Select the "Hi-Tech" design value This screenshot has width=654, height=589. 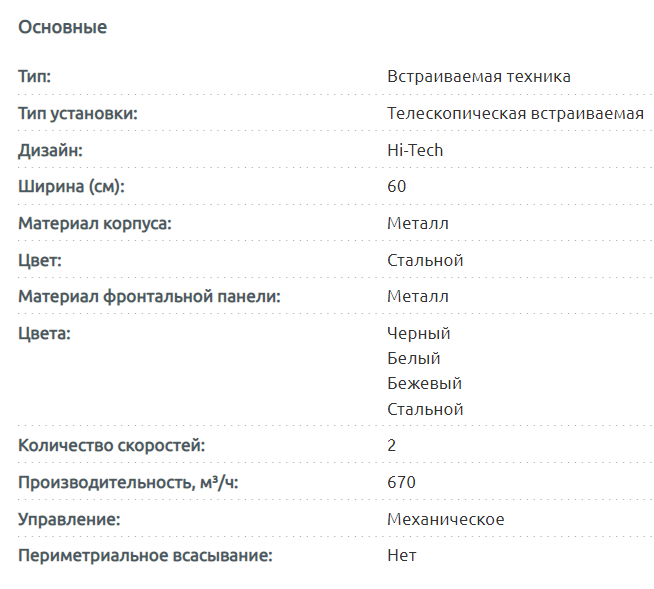(x=415, y=150)
